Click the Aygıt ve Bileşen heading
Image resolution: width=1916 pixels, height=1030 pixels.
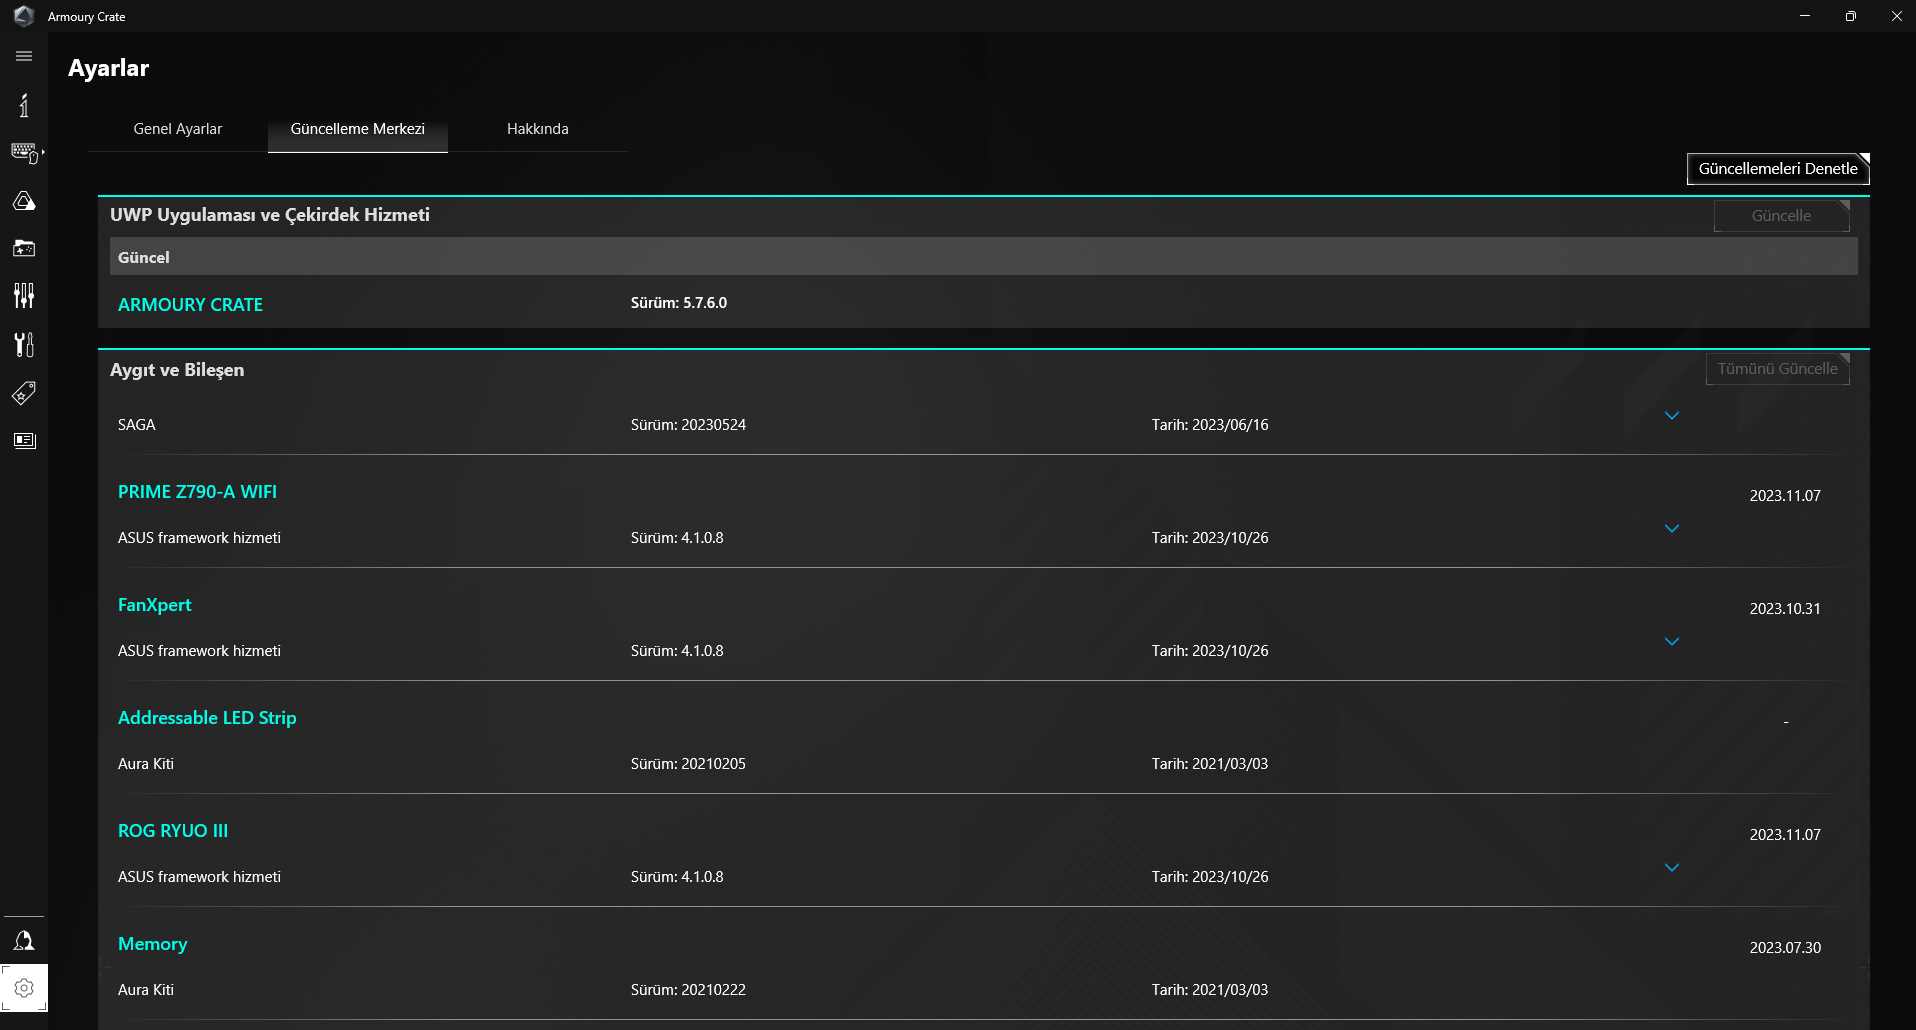click(x=177, y=370)
